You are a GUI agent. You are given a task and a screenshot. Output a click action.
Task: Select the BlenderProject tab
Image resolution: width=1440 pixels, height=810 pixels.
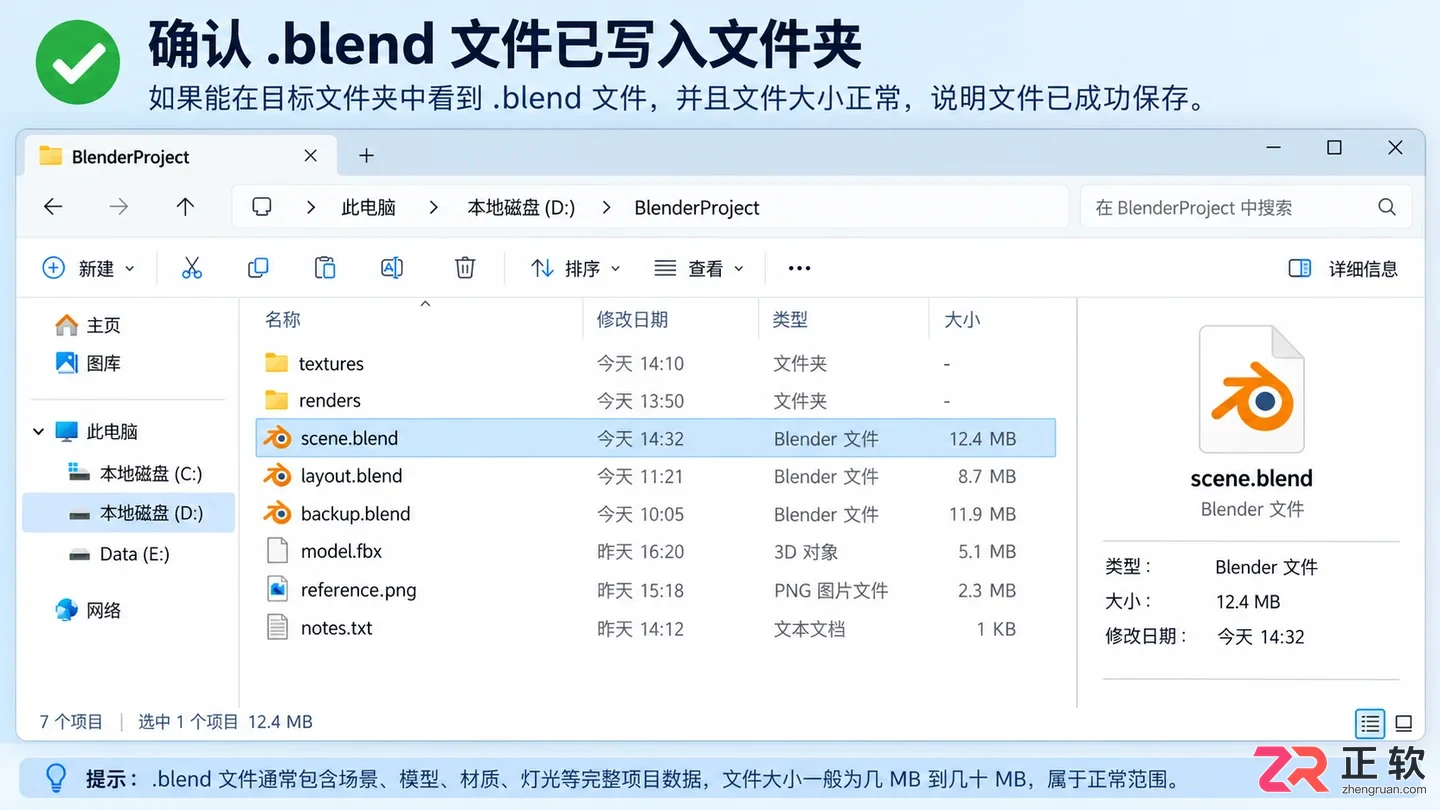178,156
